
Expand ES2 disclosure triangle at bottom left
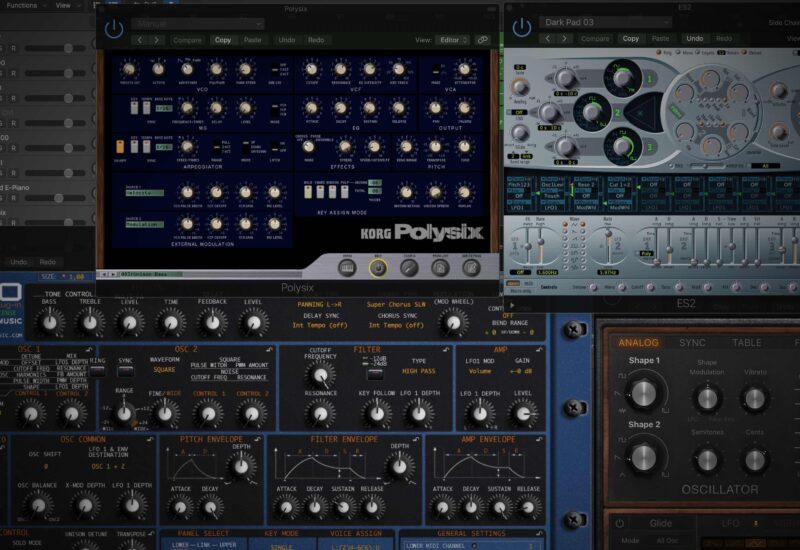click(512, 305)
